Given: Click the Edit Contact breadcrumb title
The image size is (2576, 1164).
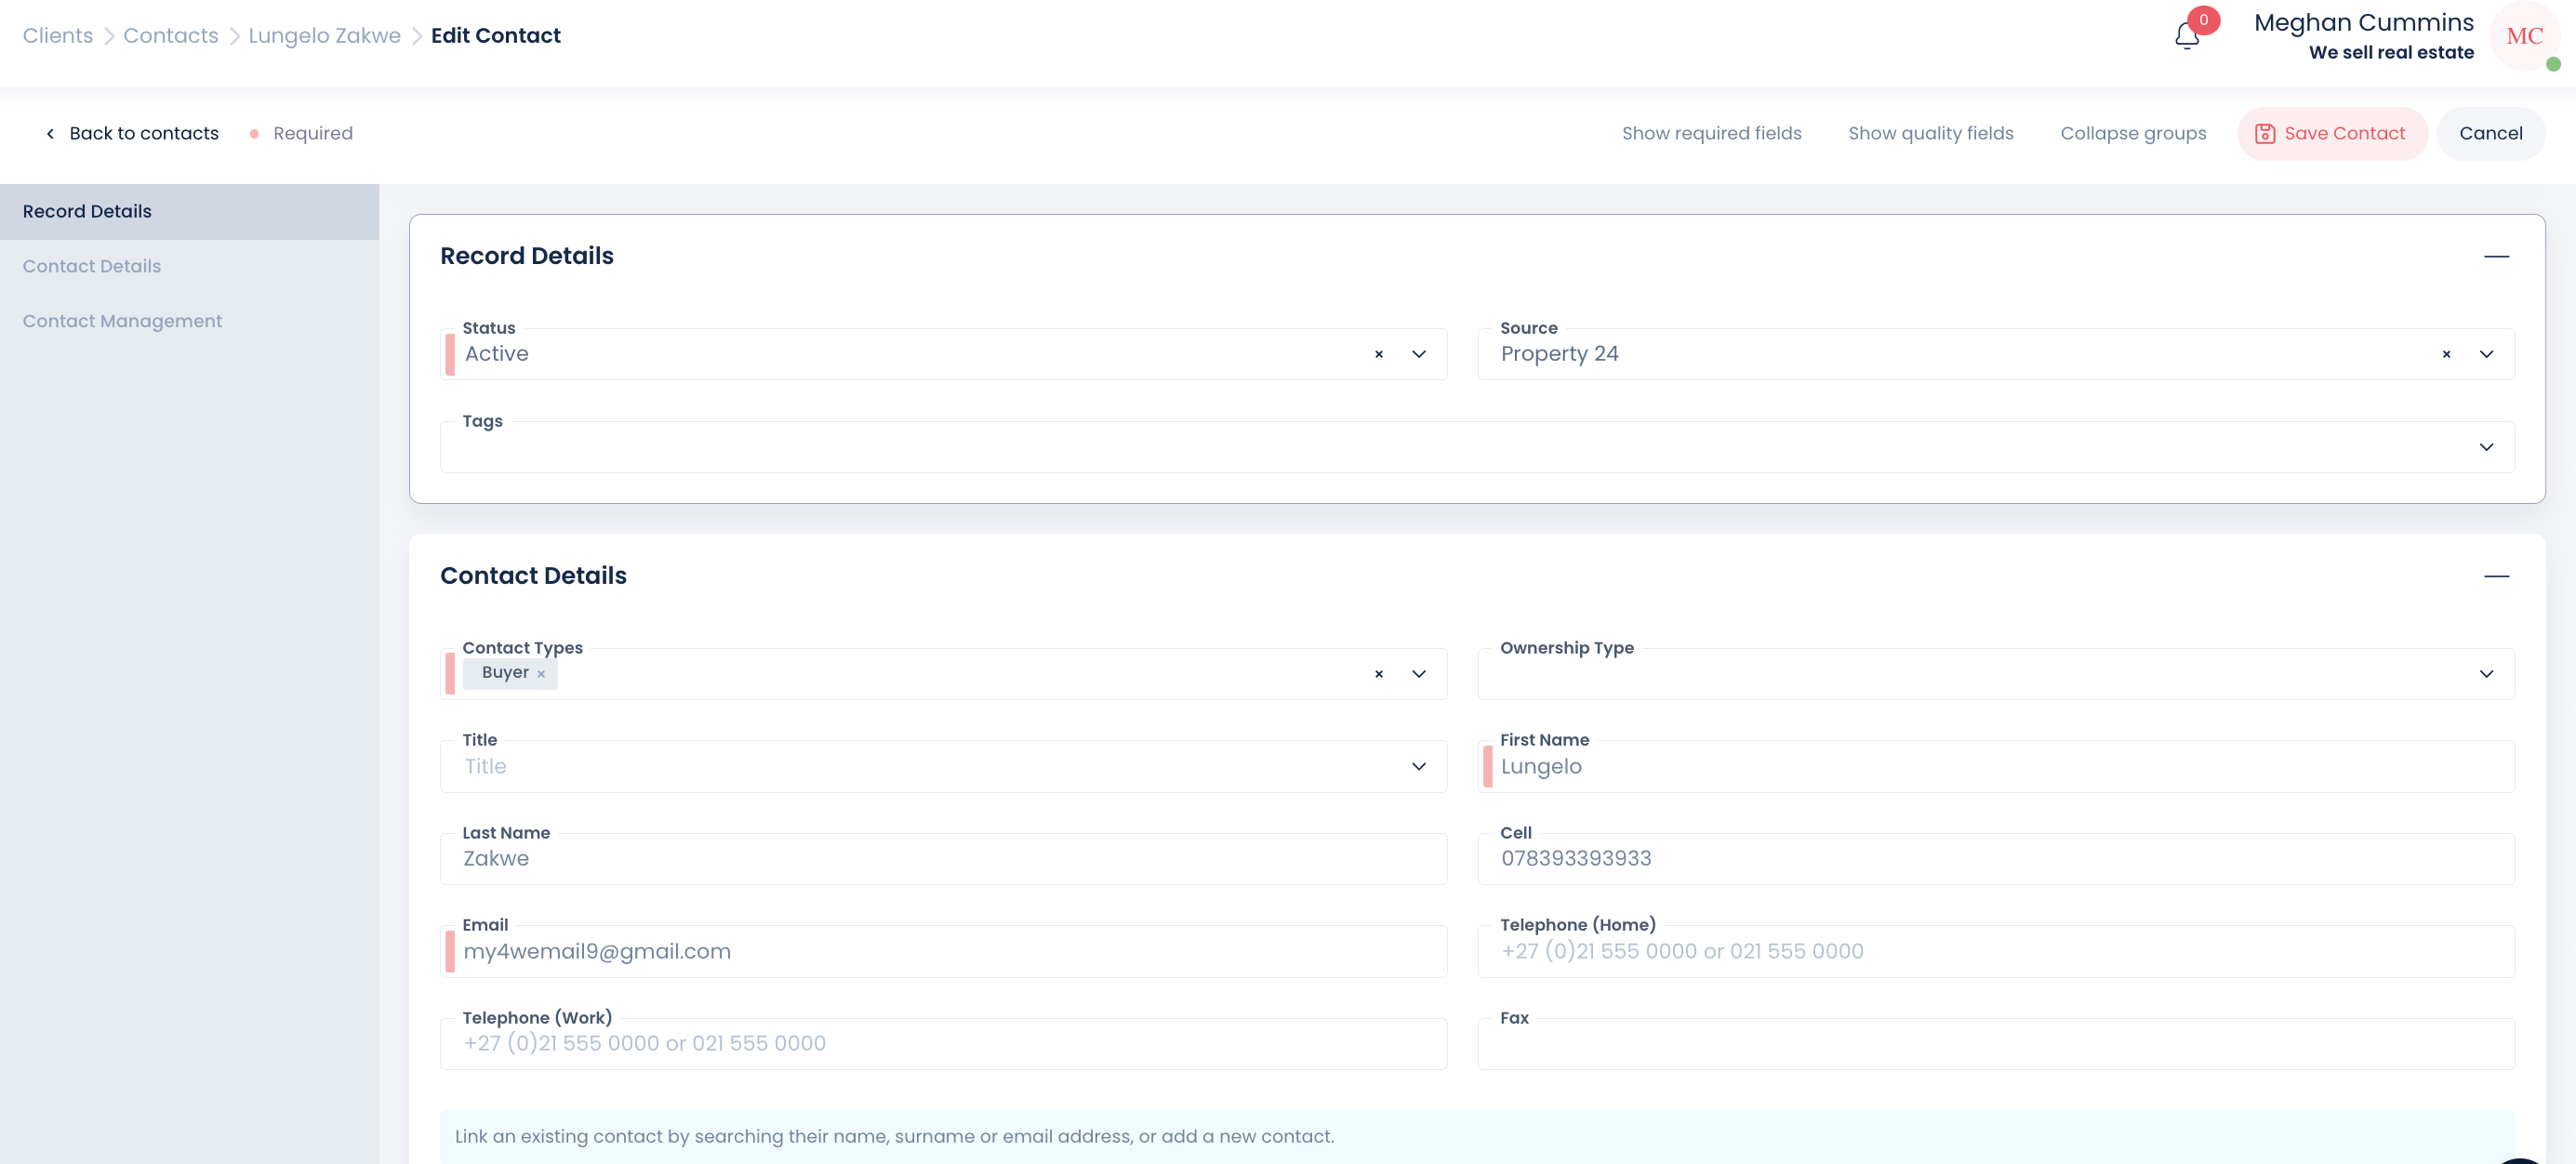Looking at the screenshot, I should [496, 36].
